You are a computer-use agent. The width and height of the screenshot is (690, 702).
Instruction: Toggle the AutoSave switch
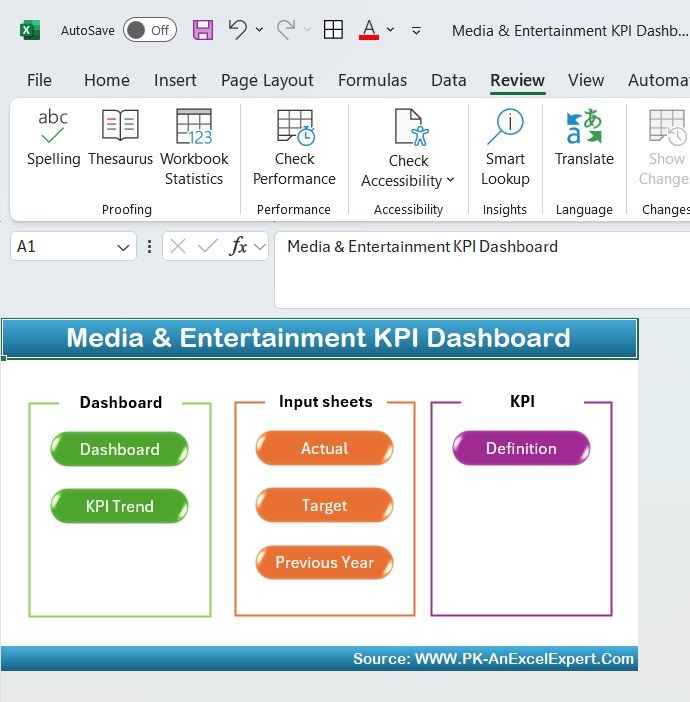point(150,30)
